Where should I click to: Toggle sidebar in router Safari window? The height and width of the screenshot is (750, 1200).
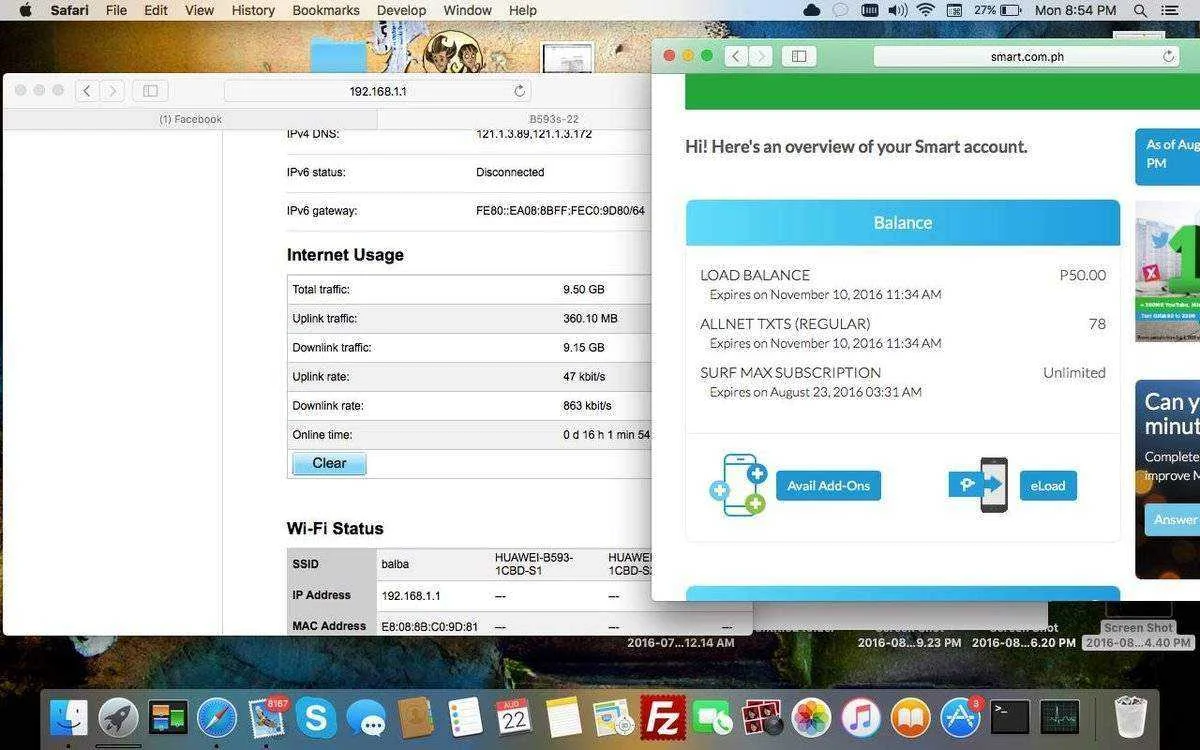[x=150, y=91]
